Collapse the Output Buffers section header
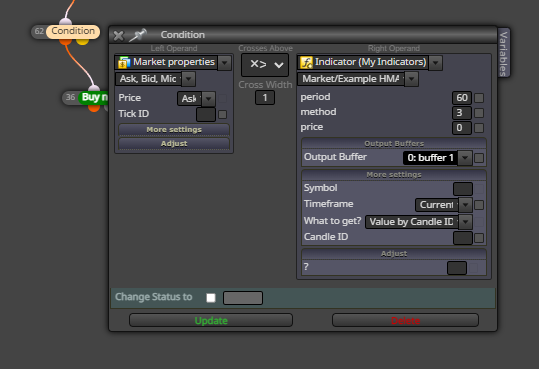 point(394,143)
